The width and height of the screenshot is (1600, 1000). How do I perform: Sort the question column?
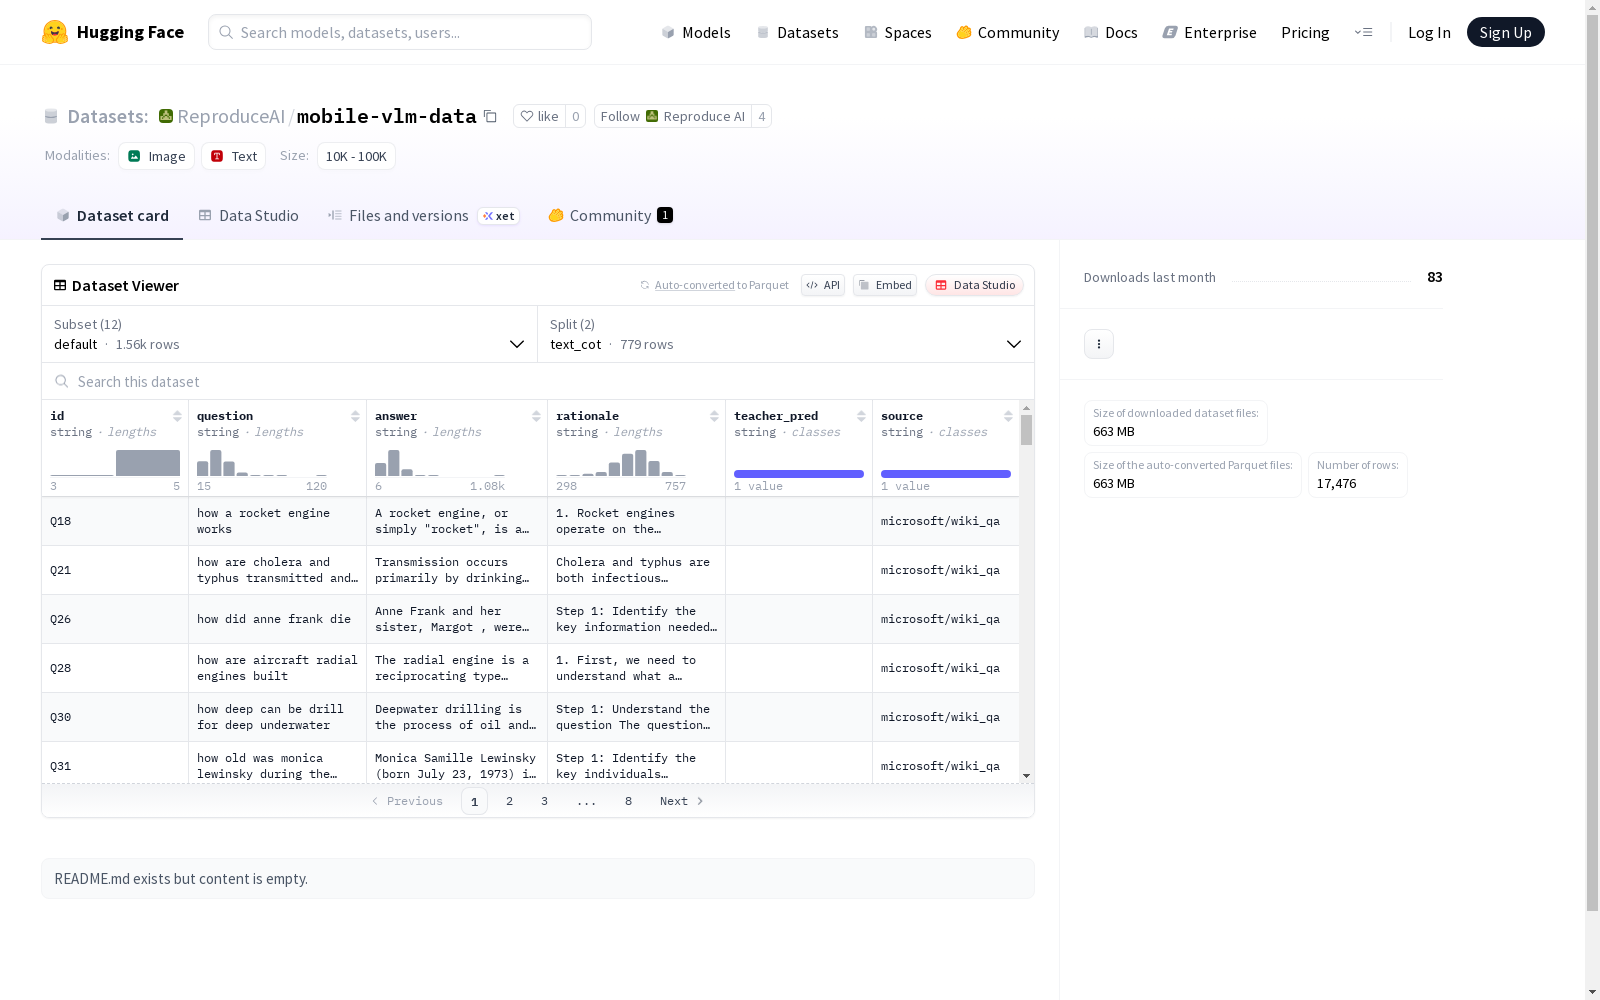(355, 416)
